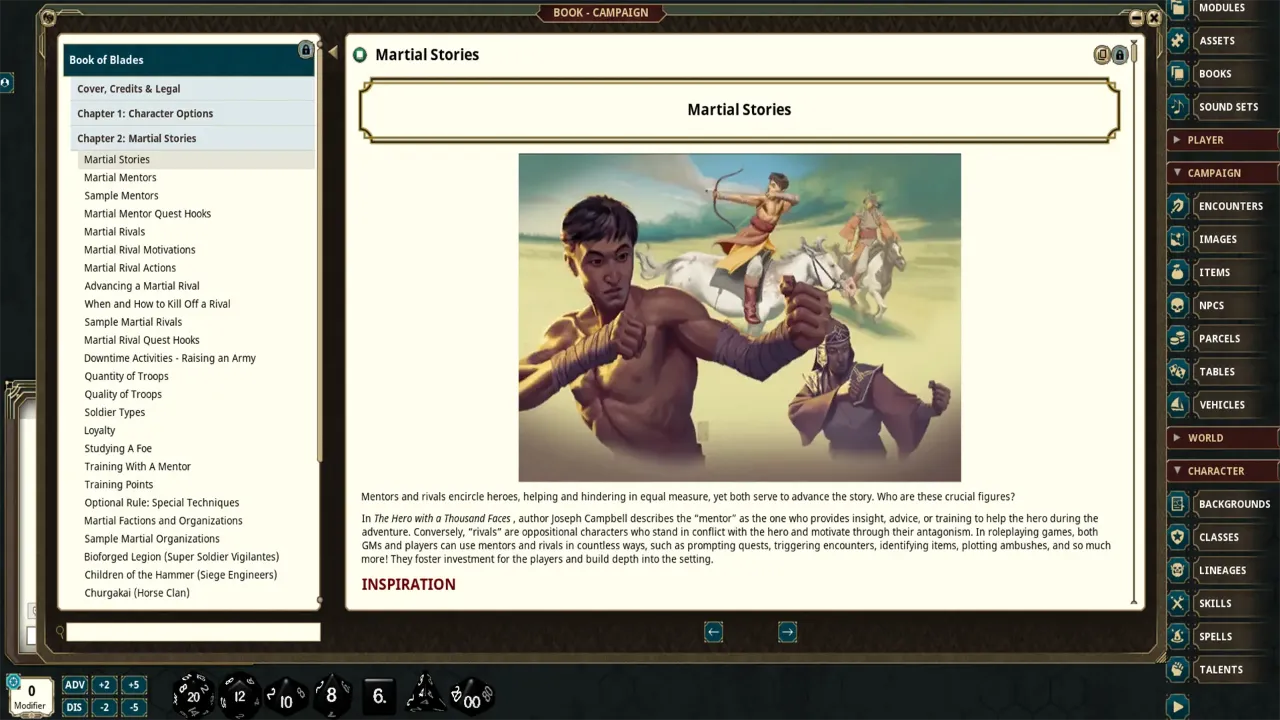Open the Classes sidebar icon
The image size is (1280, 720).
(x=1178, y=537)
